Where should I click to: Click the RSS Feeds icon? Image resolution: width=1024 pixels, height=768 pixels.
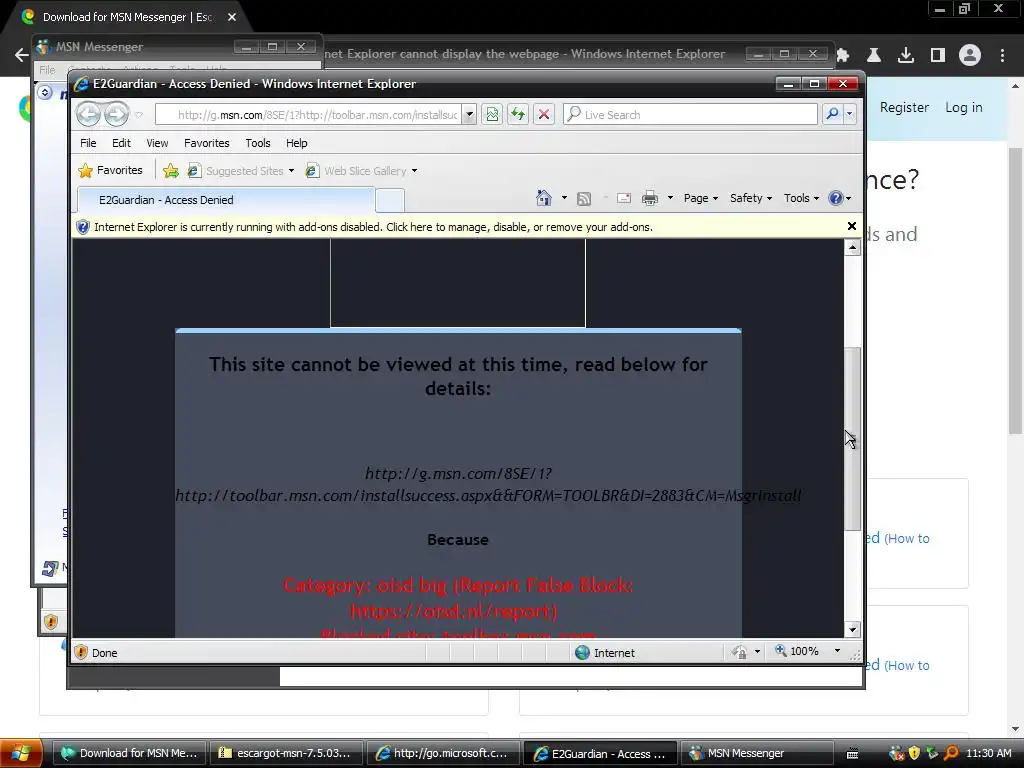point(584,199)
